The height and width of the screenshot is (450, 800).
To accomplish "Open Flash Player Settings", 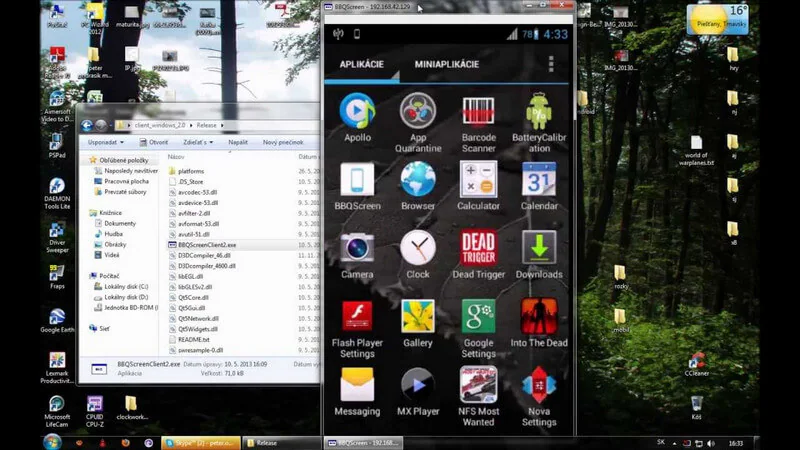I will coord(357,328).
